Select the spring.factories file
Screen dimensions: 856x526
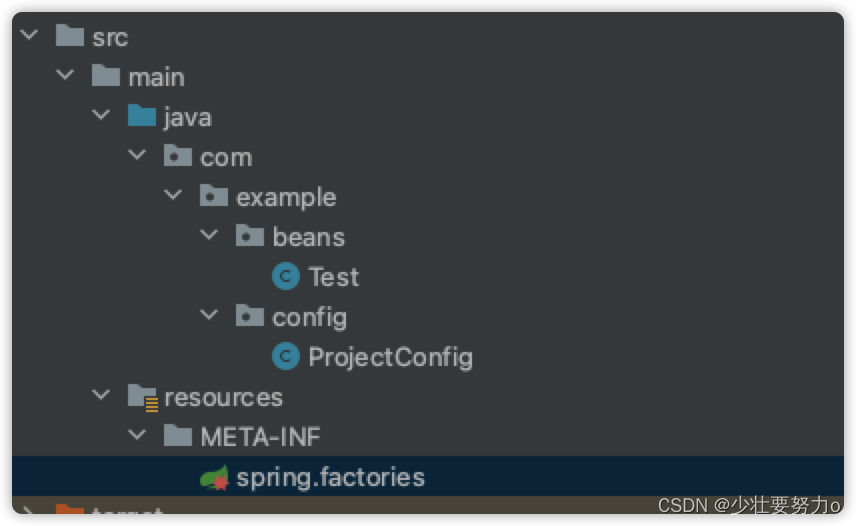[x=330, y=478]
